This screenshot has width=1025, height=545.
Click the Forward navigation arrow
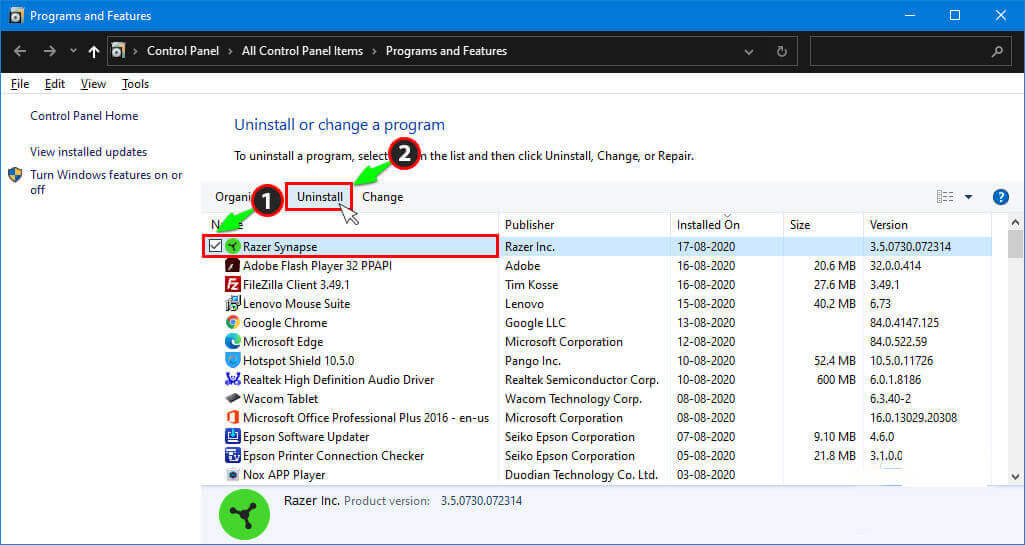(x=50, y=51)
